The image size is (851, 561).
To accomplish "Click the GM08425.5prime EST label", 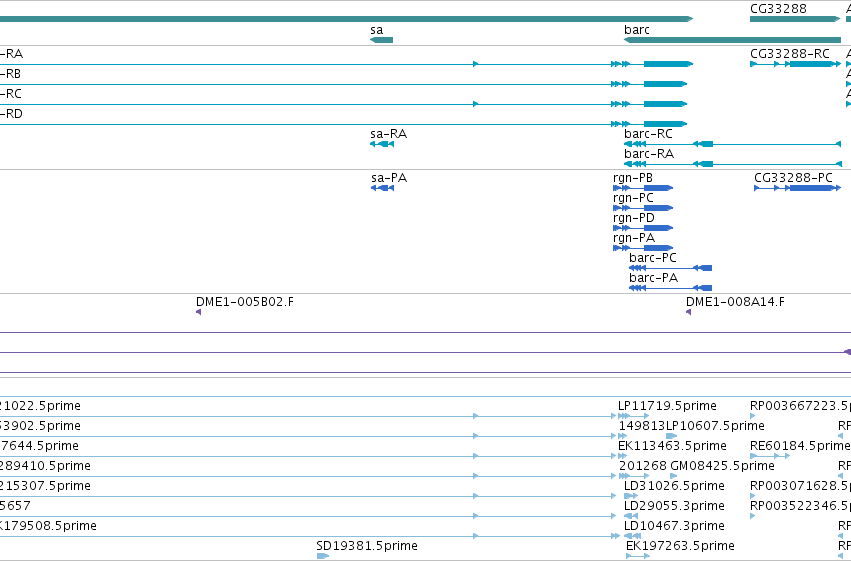I will [x=722, y=466].
